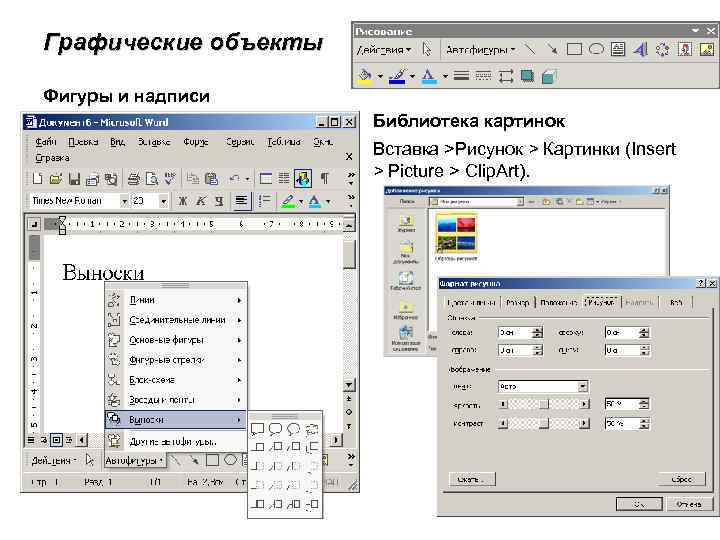Paste from clipboard in Word toolbar
The image size is (720, 540).
pyautogui.click(x=211, y=179)
